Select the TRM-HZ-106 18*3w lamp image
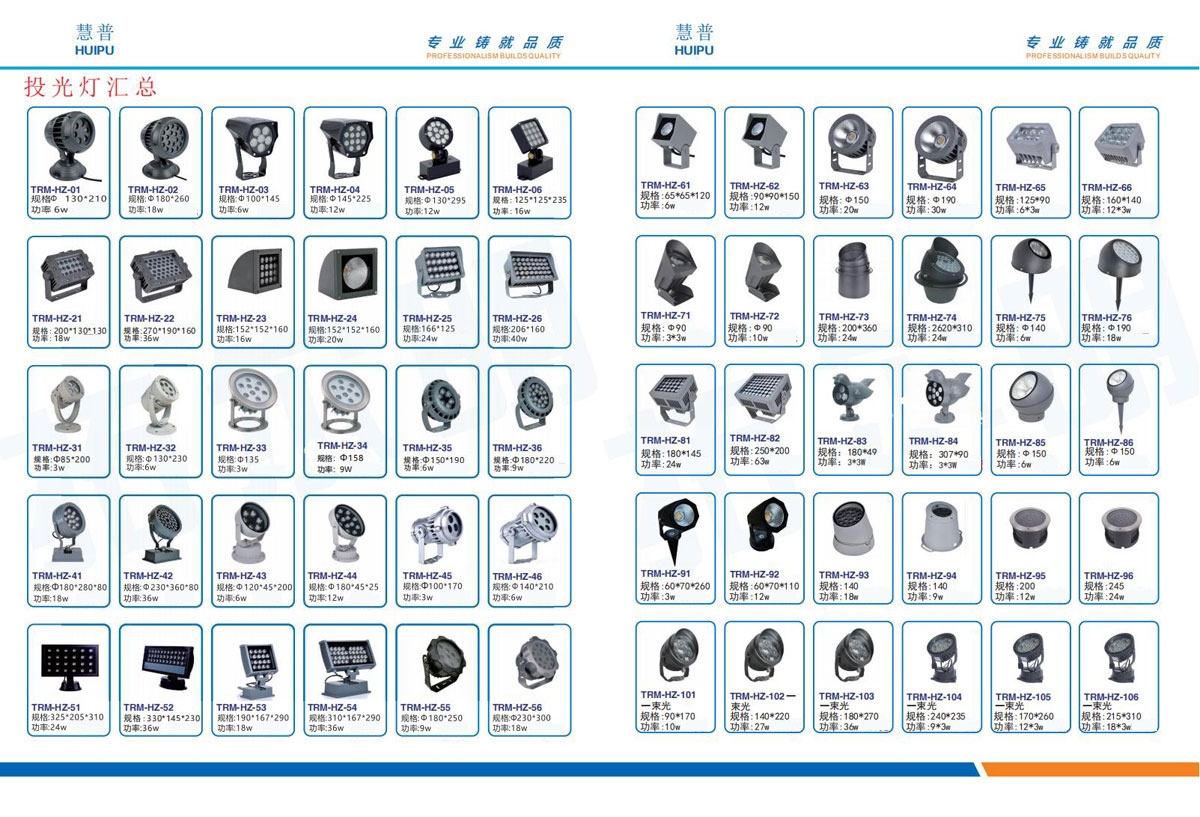 point(1119,658)
